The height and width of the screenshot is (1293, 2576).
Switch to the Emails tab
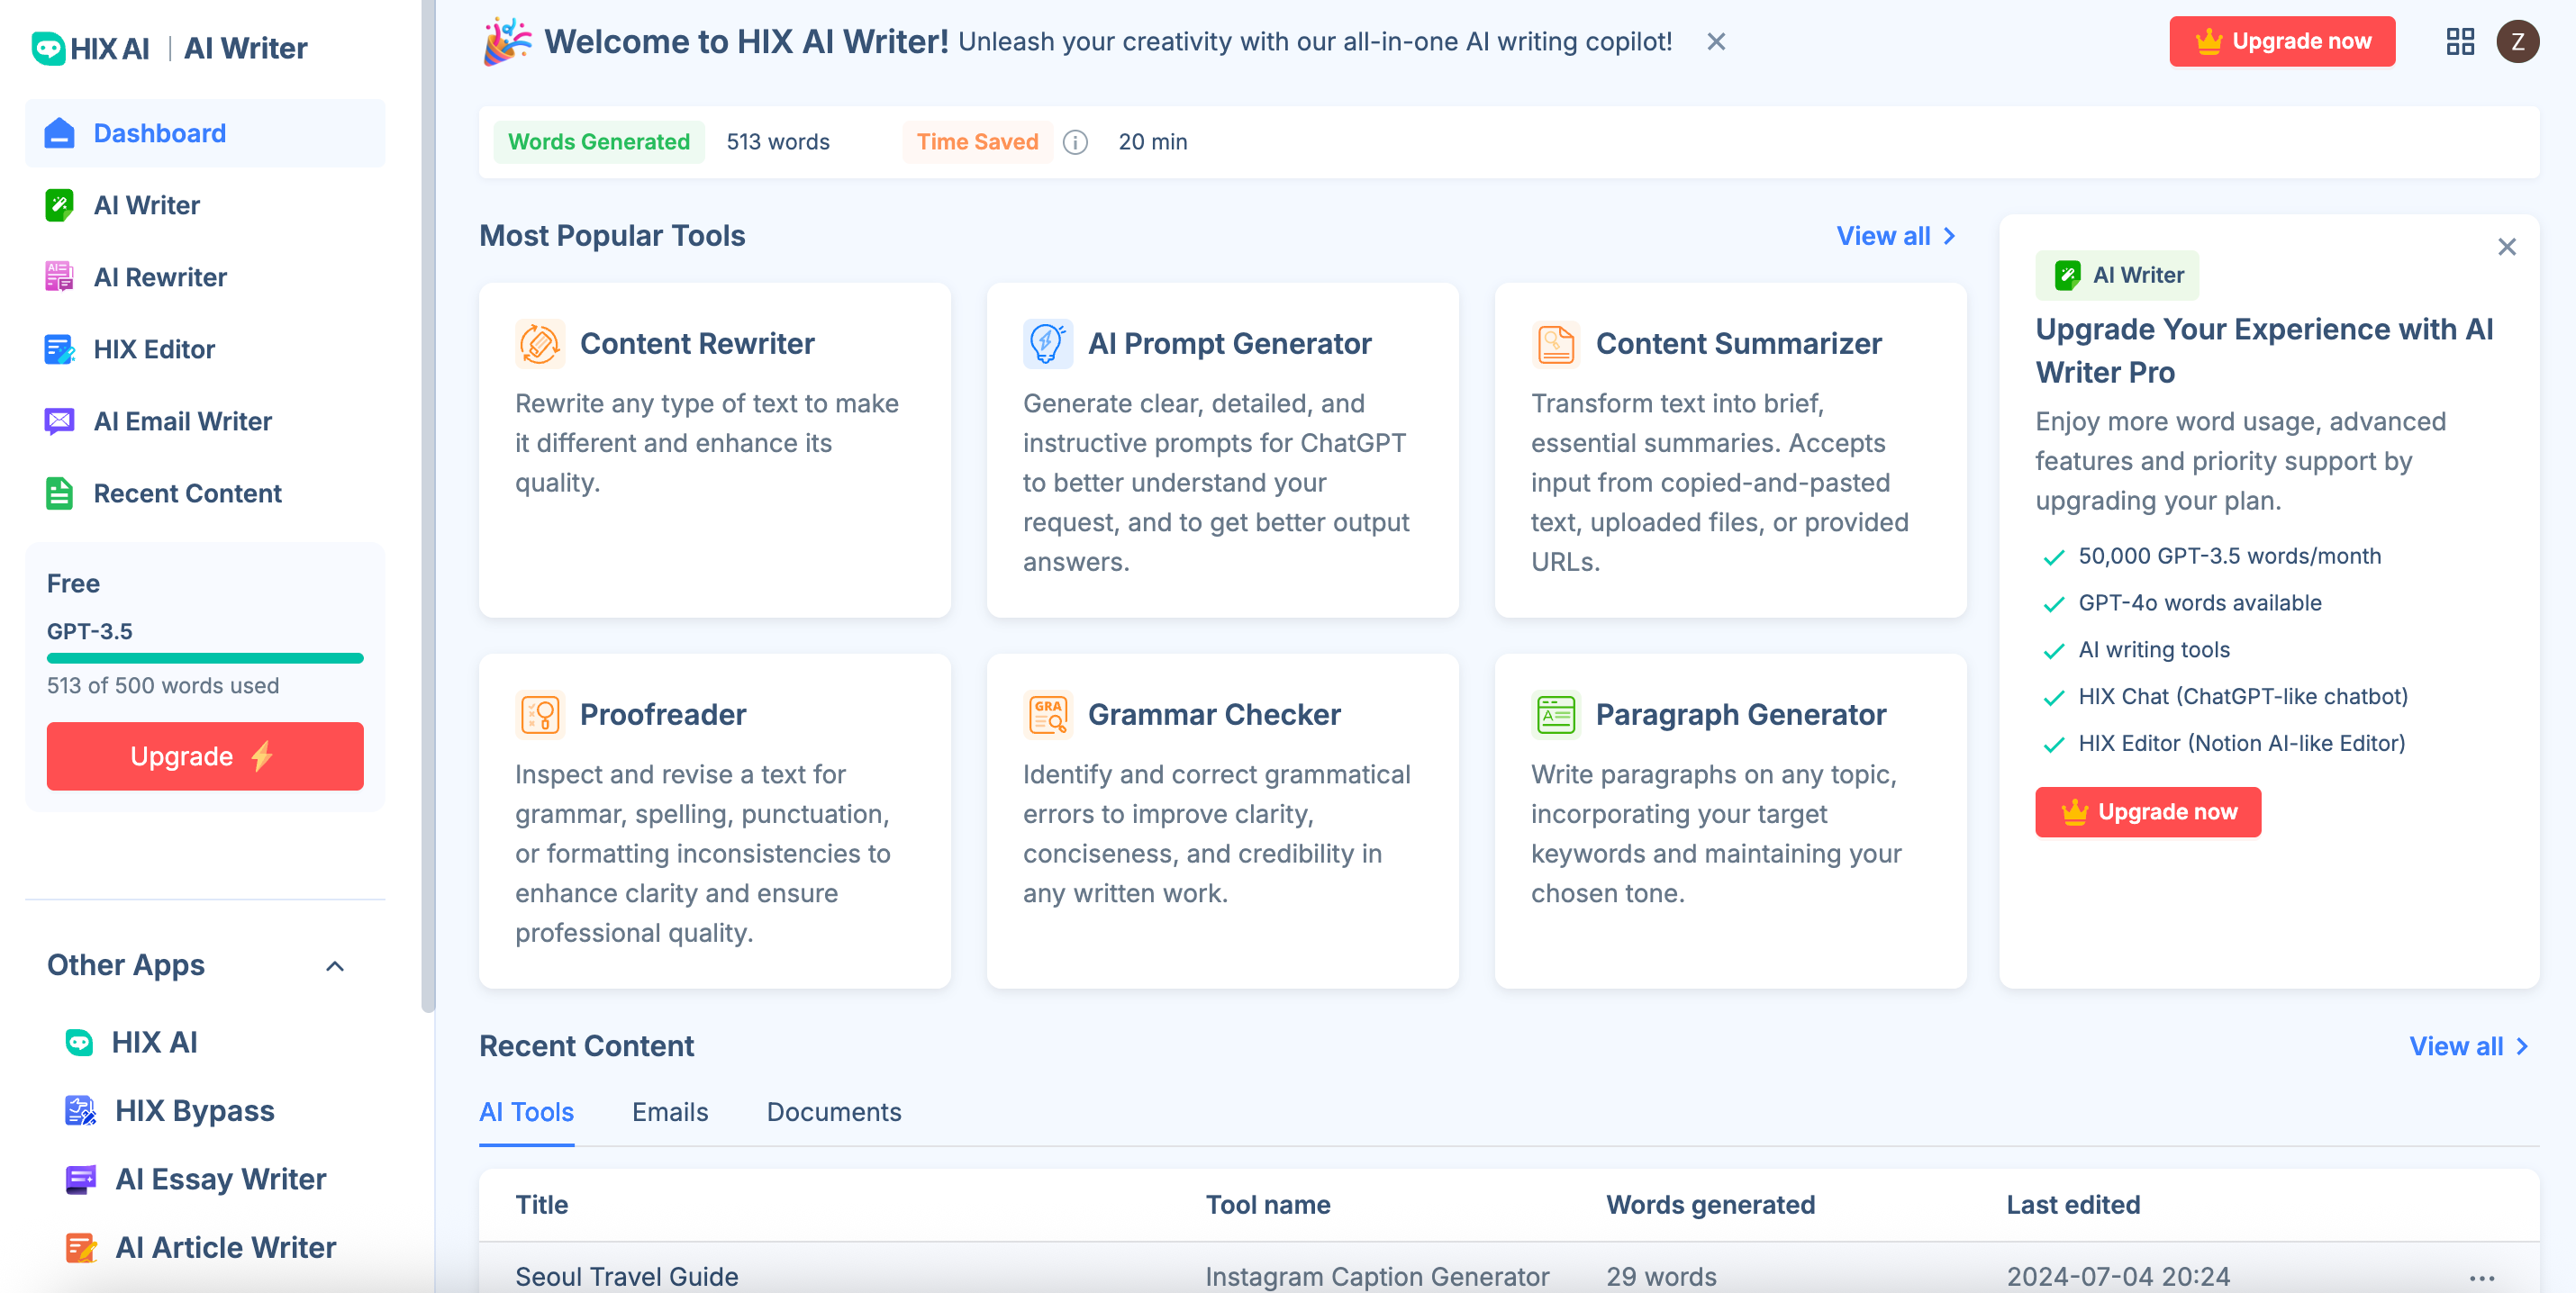670,1112
